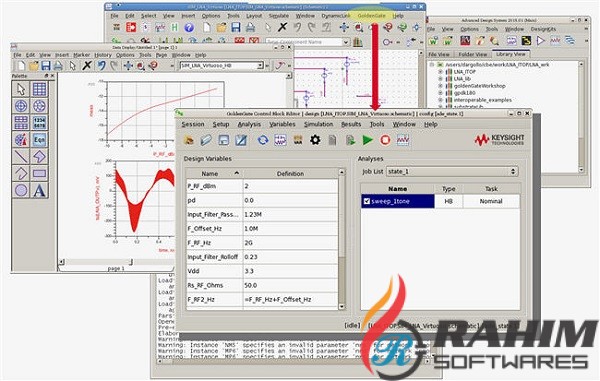The width and height of the screenshot is (600, 381).
Task: Select the text A tool in Palette
Action: tap(39, 190)
